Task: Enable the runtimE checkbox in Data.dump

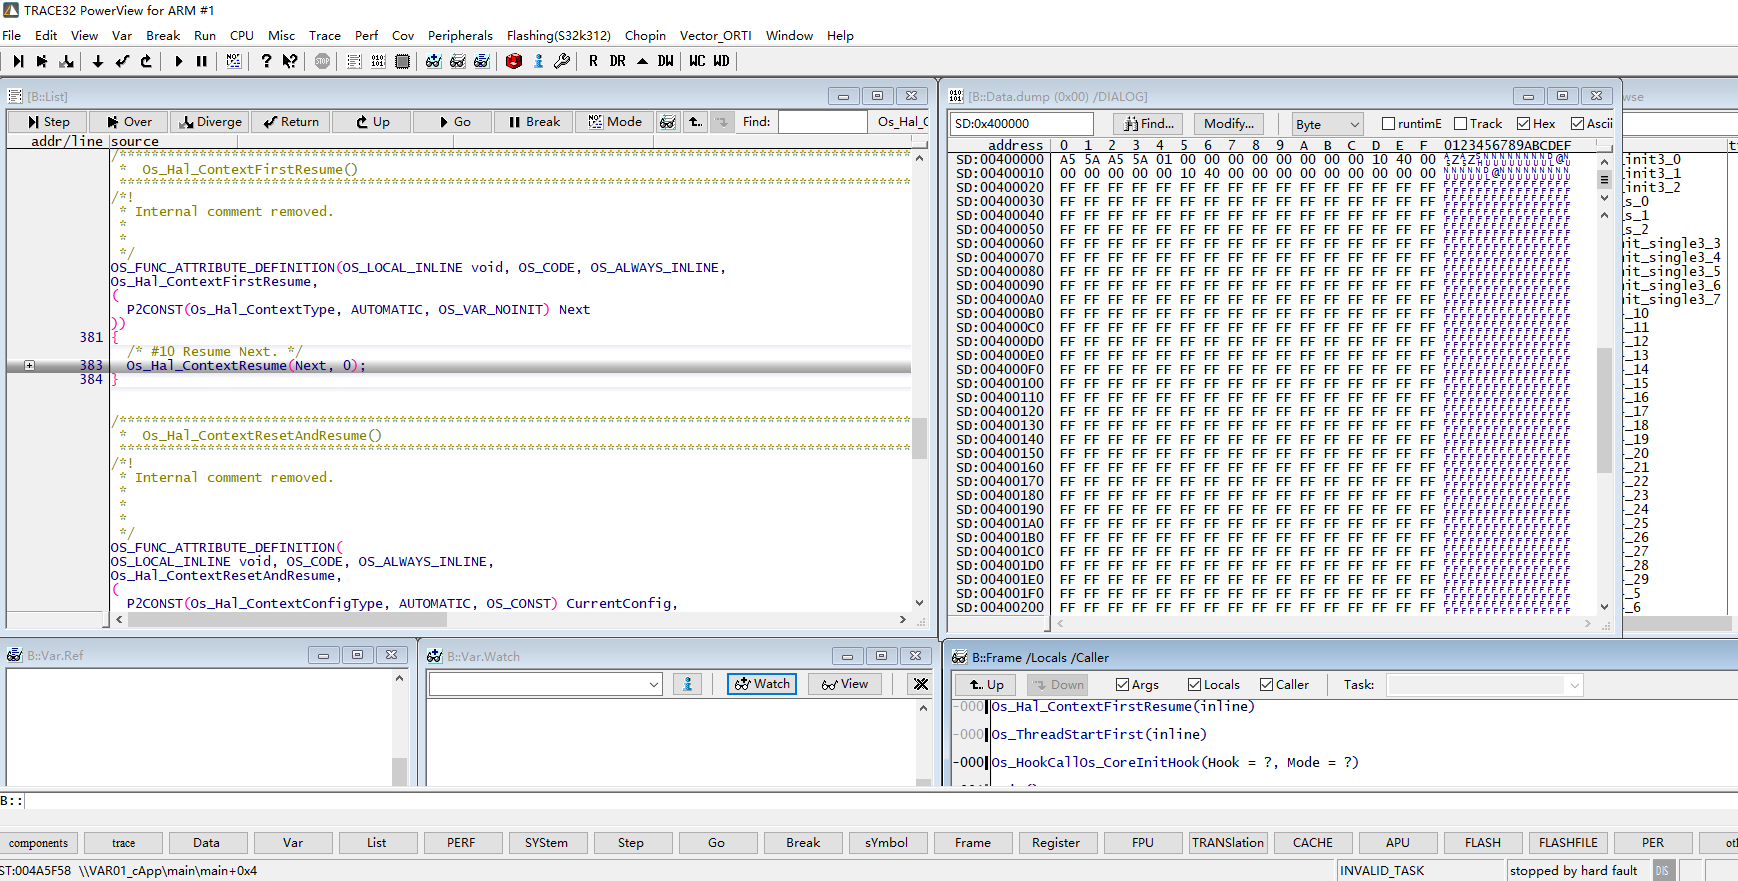Action: 1388,124
